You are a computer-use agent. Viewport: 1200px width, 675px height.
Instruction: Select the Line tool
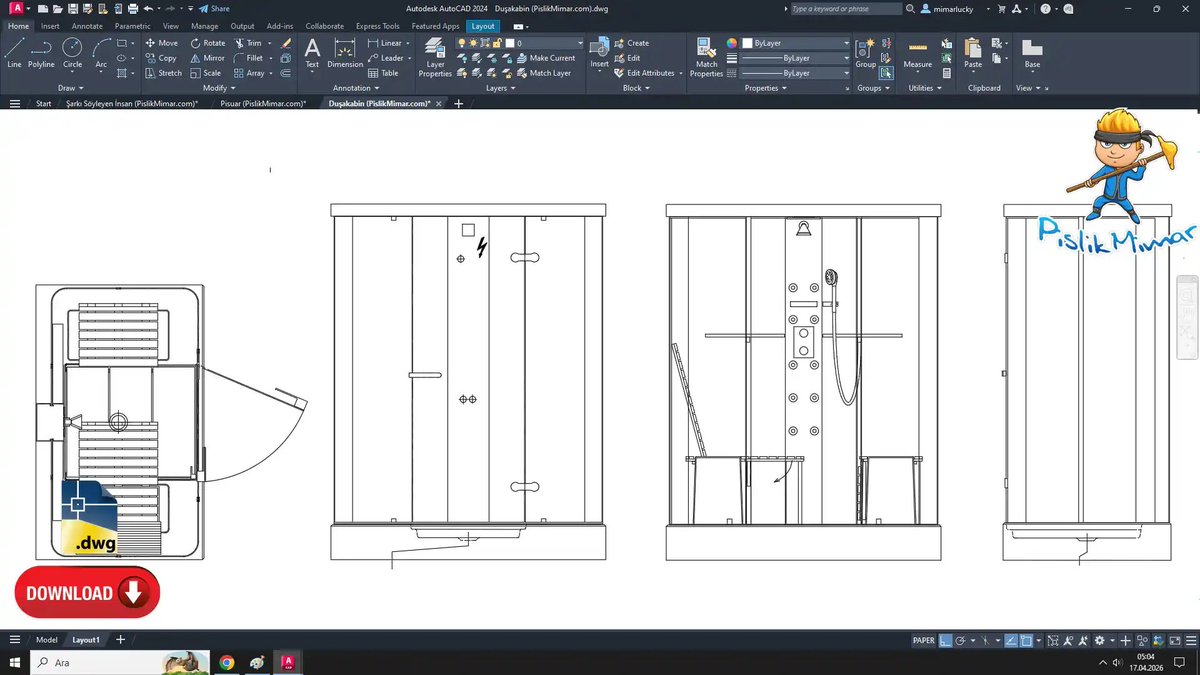click(x=14, y=50)
